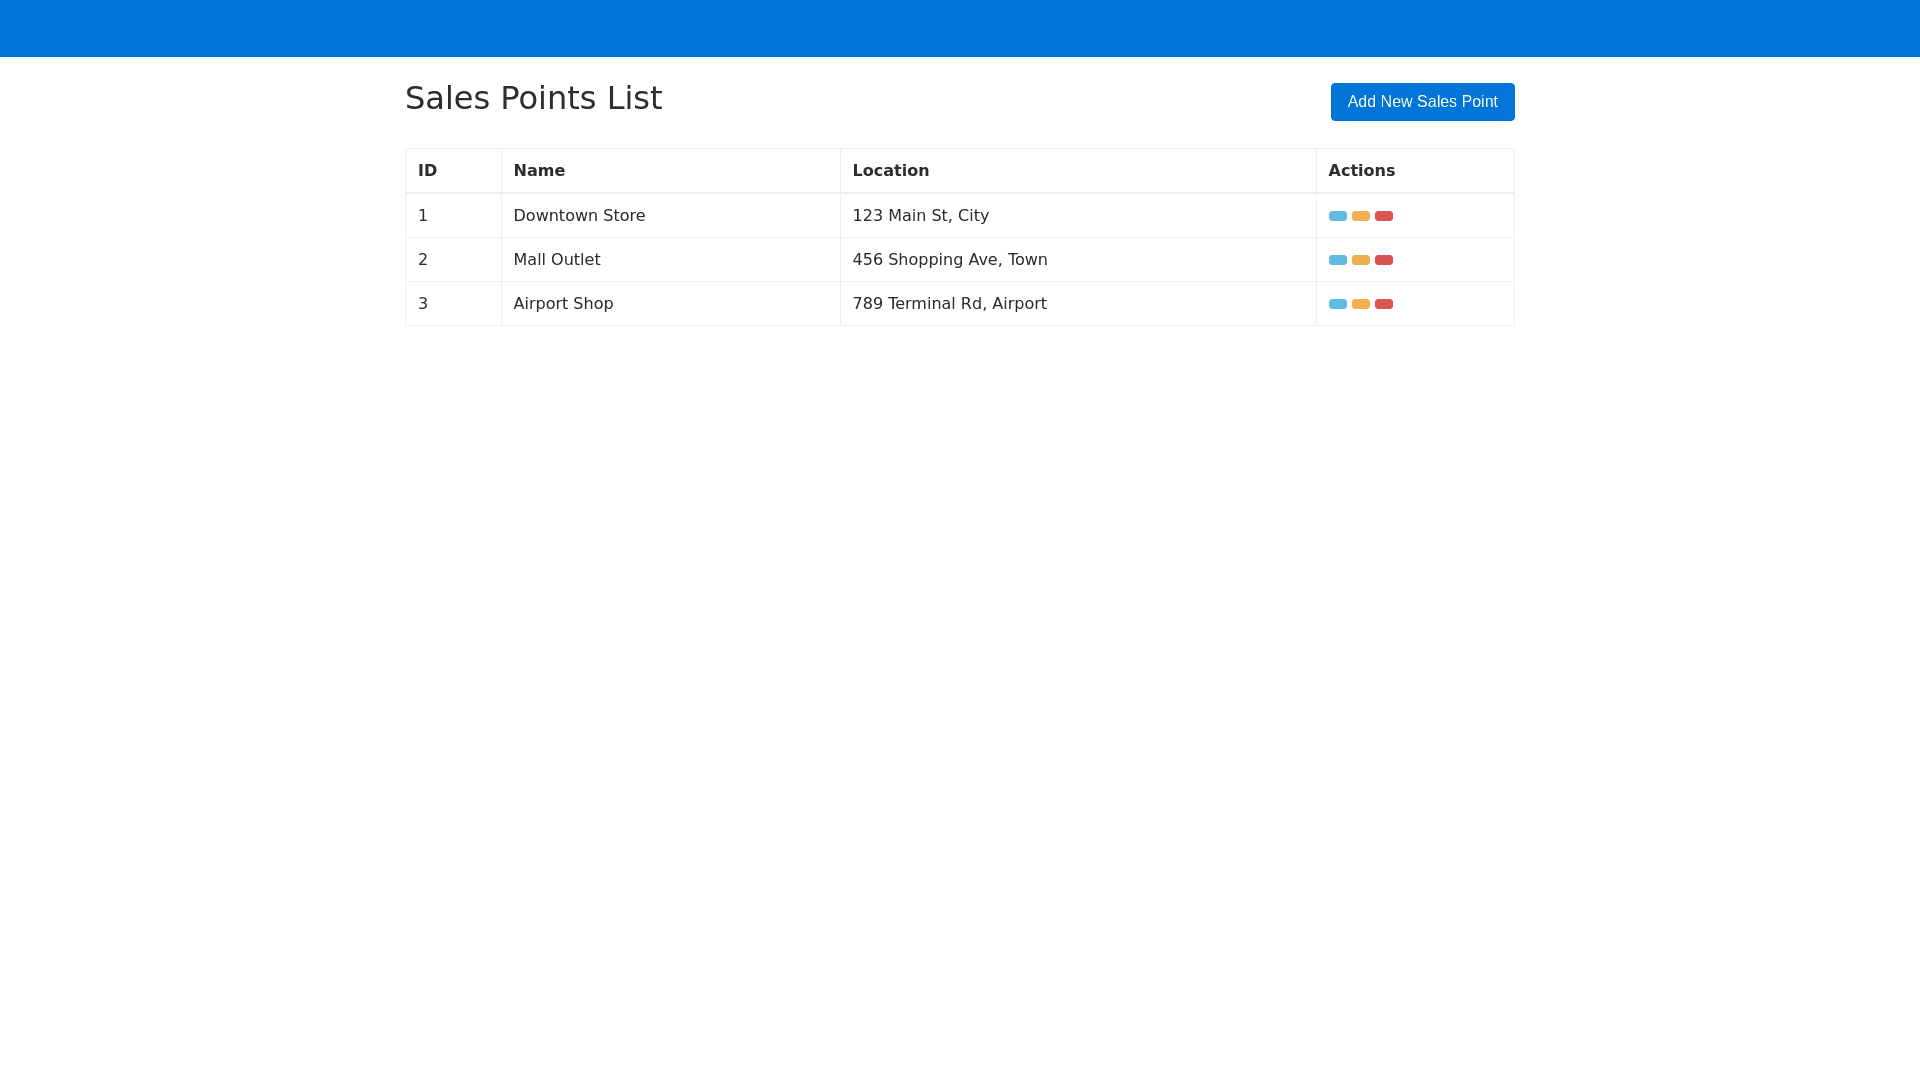Viewport: 1920px width, 1080px height.
Task: Click red action button for Downtown Store
Action: click(1383, 216)
